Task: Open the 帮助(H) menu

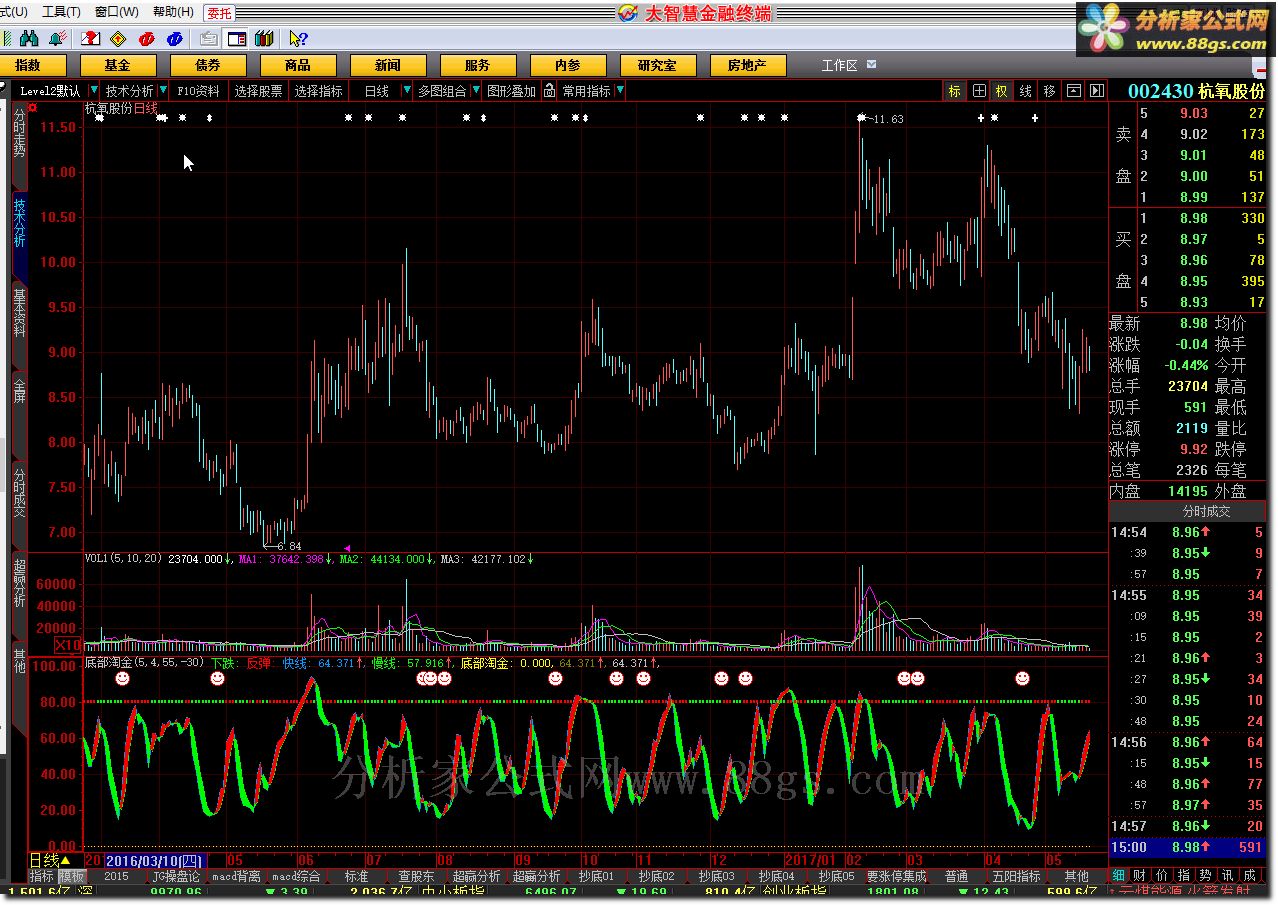Action: click(x=173, y=12)
